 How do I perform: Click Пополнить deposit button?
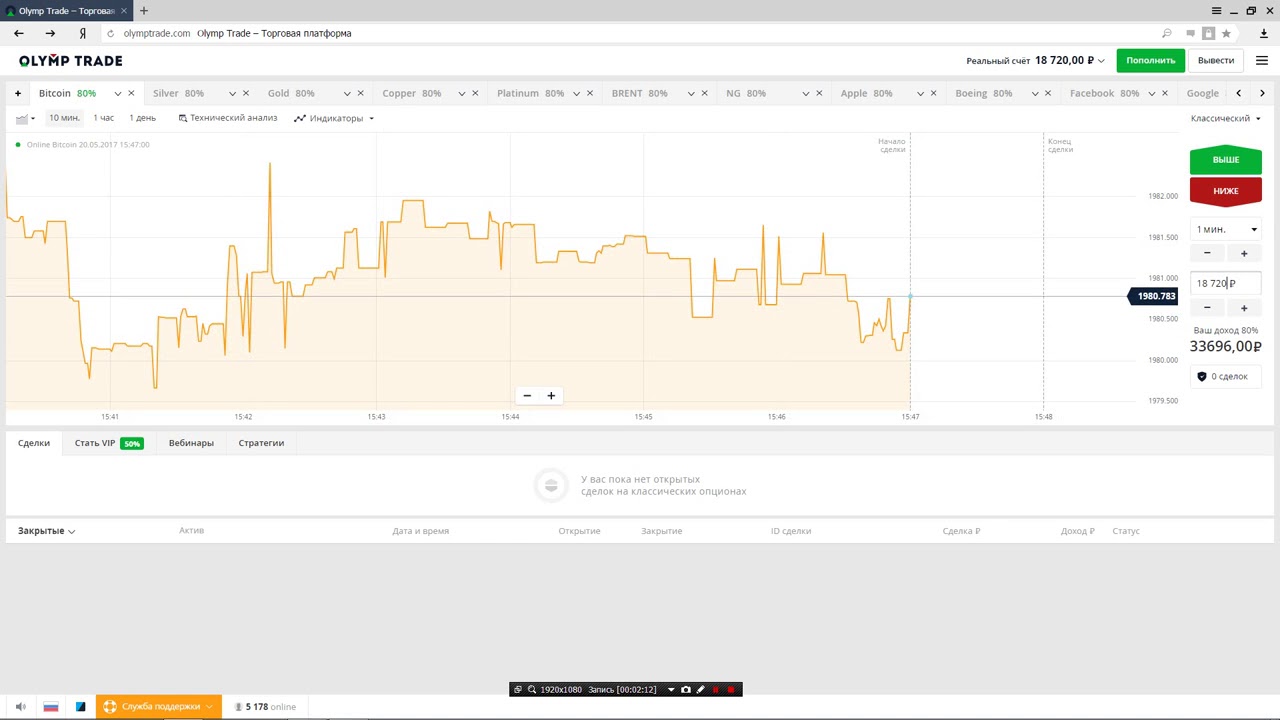point(1150,60)
